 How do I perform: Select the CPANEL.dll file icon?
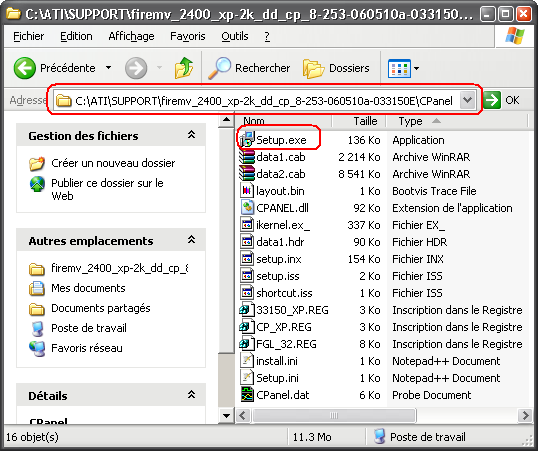pyautogui.click(x=247, y=208)
